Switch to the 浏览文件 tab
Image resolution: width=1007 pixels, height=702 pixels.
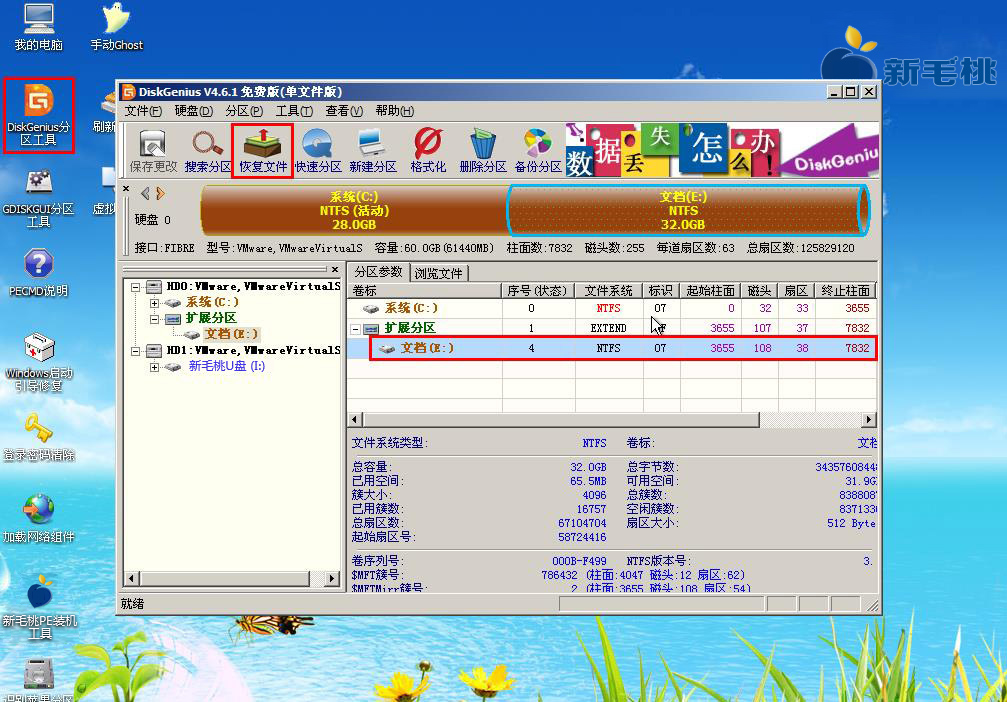439,273
